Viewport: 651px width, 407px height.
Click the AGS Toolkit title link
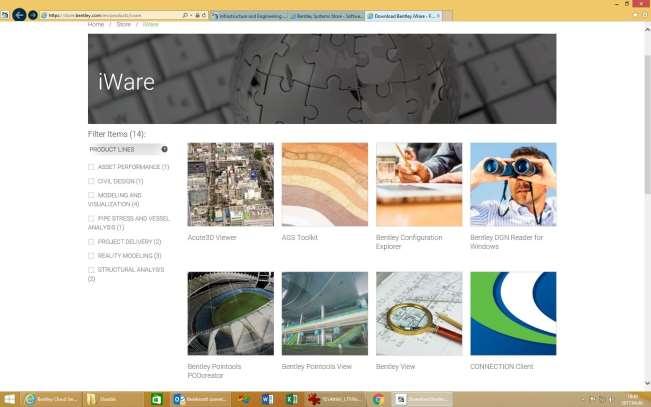tap(300, 238)
